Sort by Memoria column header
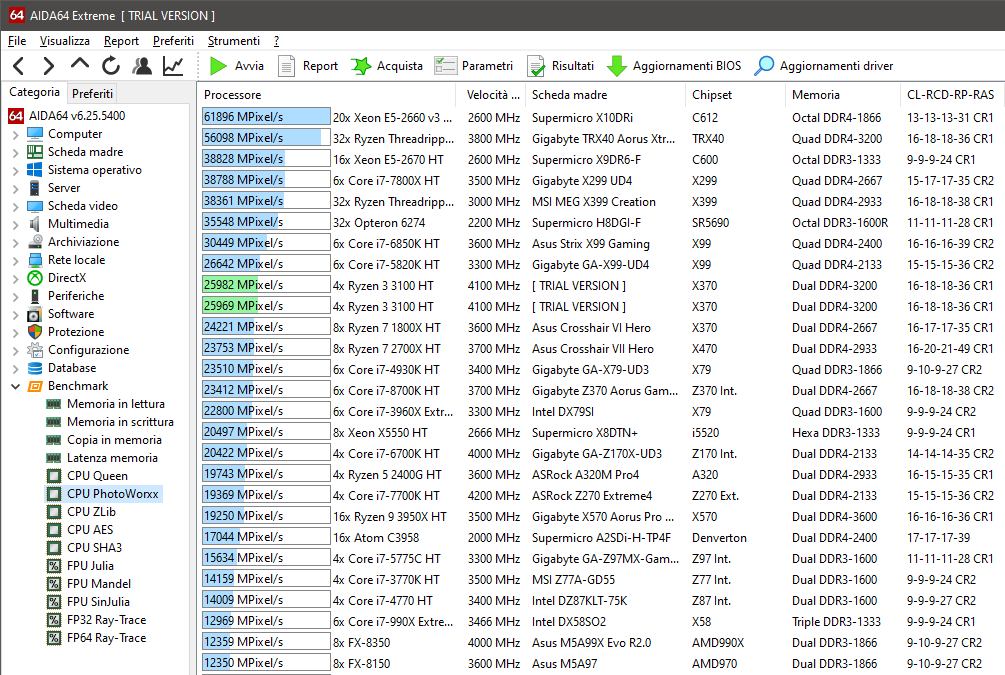Screen dimensions: 1005x675 click(842, 94)
